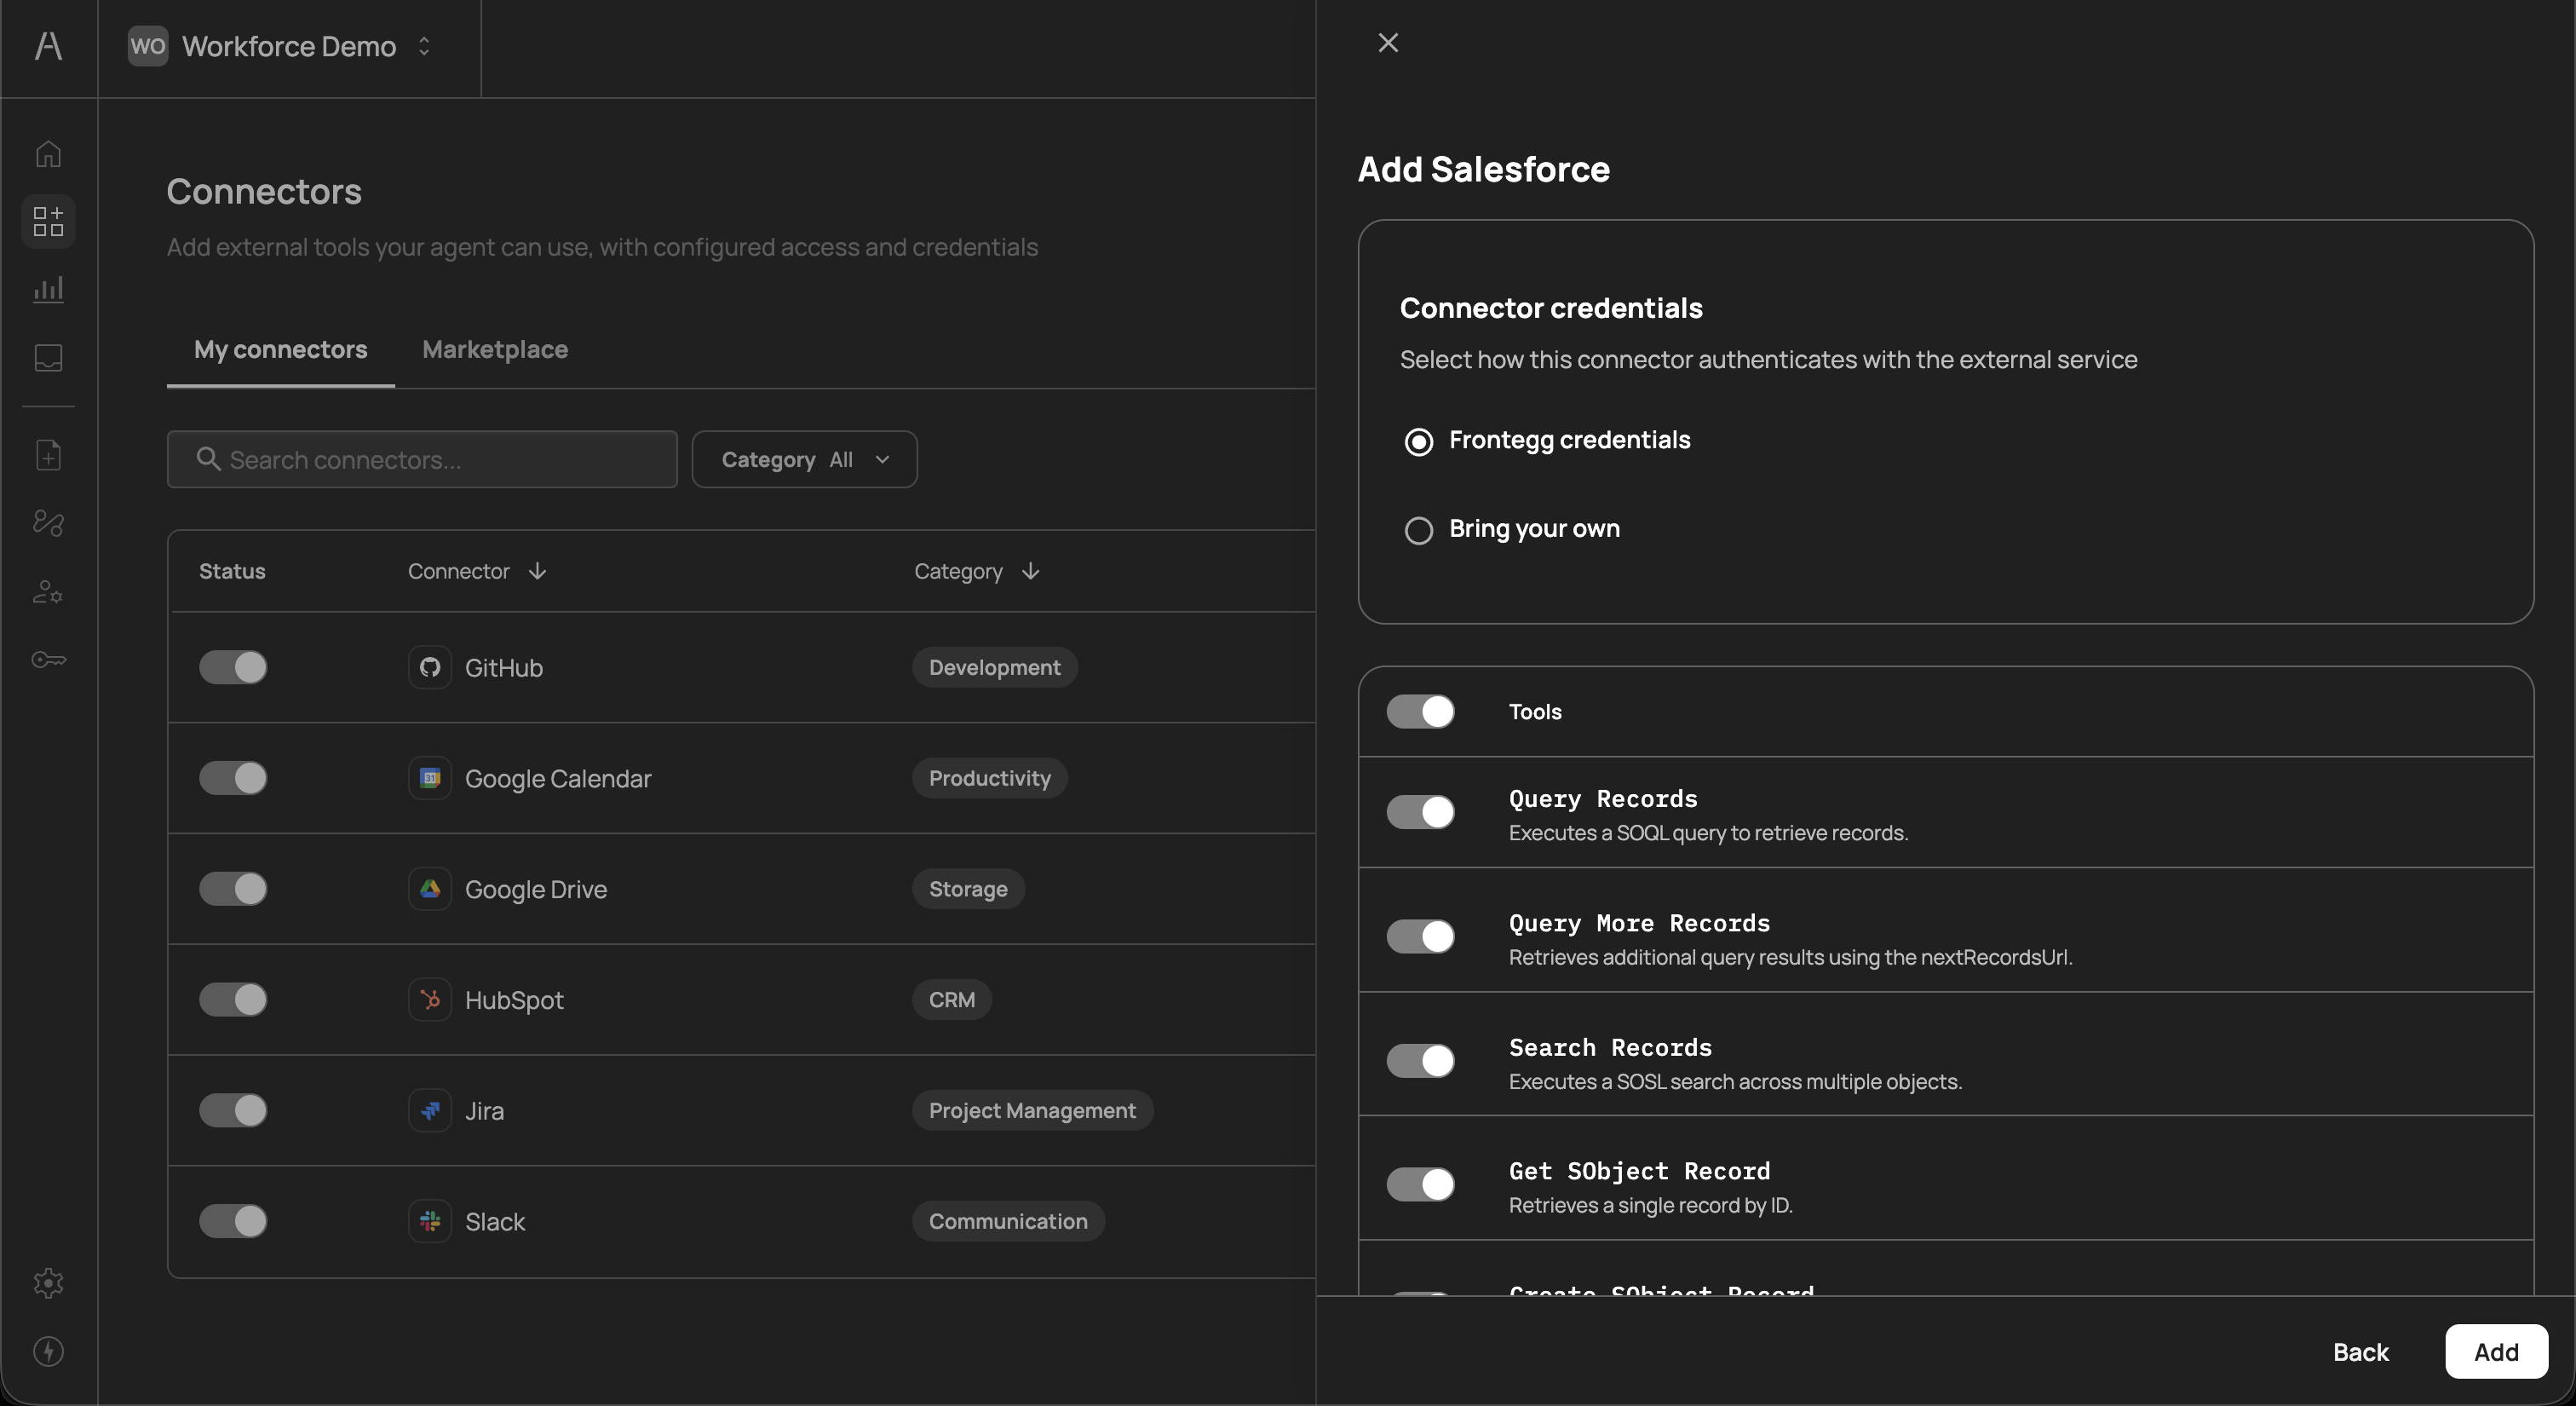The width and height of the screenshot is (2576, 1406).
Task: Sort the list by Connector column
Action: click(x=474, y=571)
